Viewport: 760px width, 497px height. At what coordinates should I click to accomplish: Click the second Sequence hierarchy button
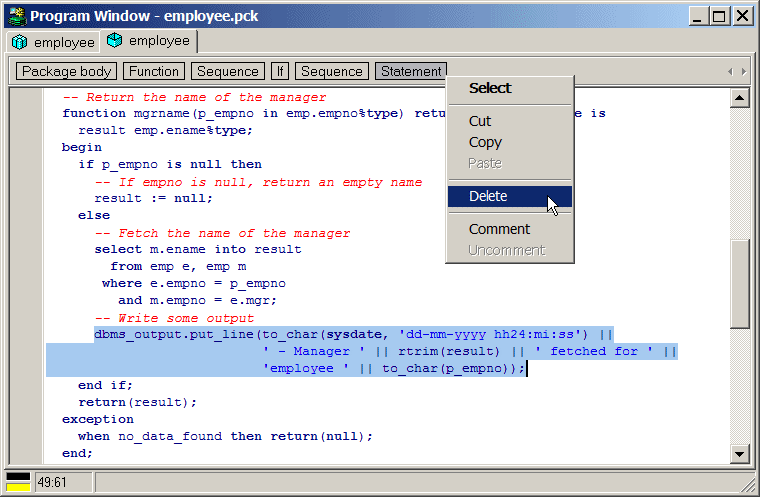click(332, 71)
